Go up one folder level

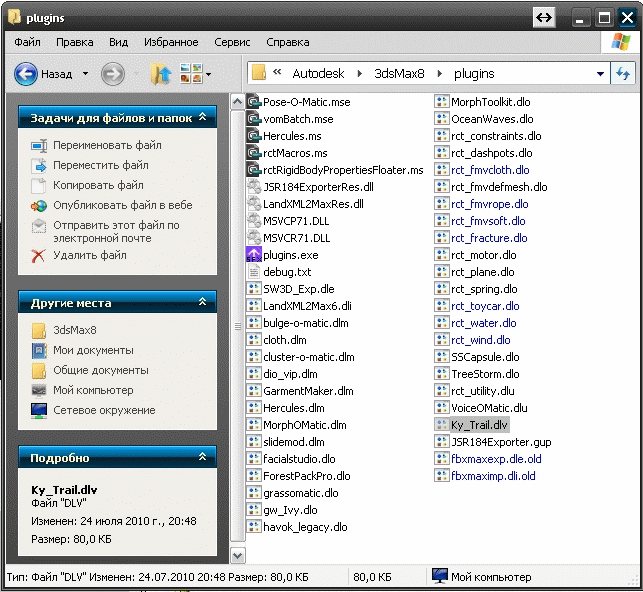pyautogui.click(x=161, y=74)
